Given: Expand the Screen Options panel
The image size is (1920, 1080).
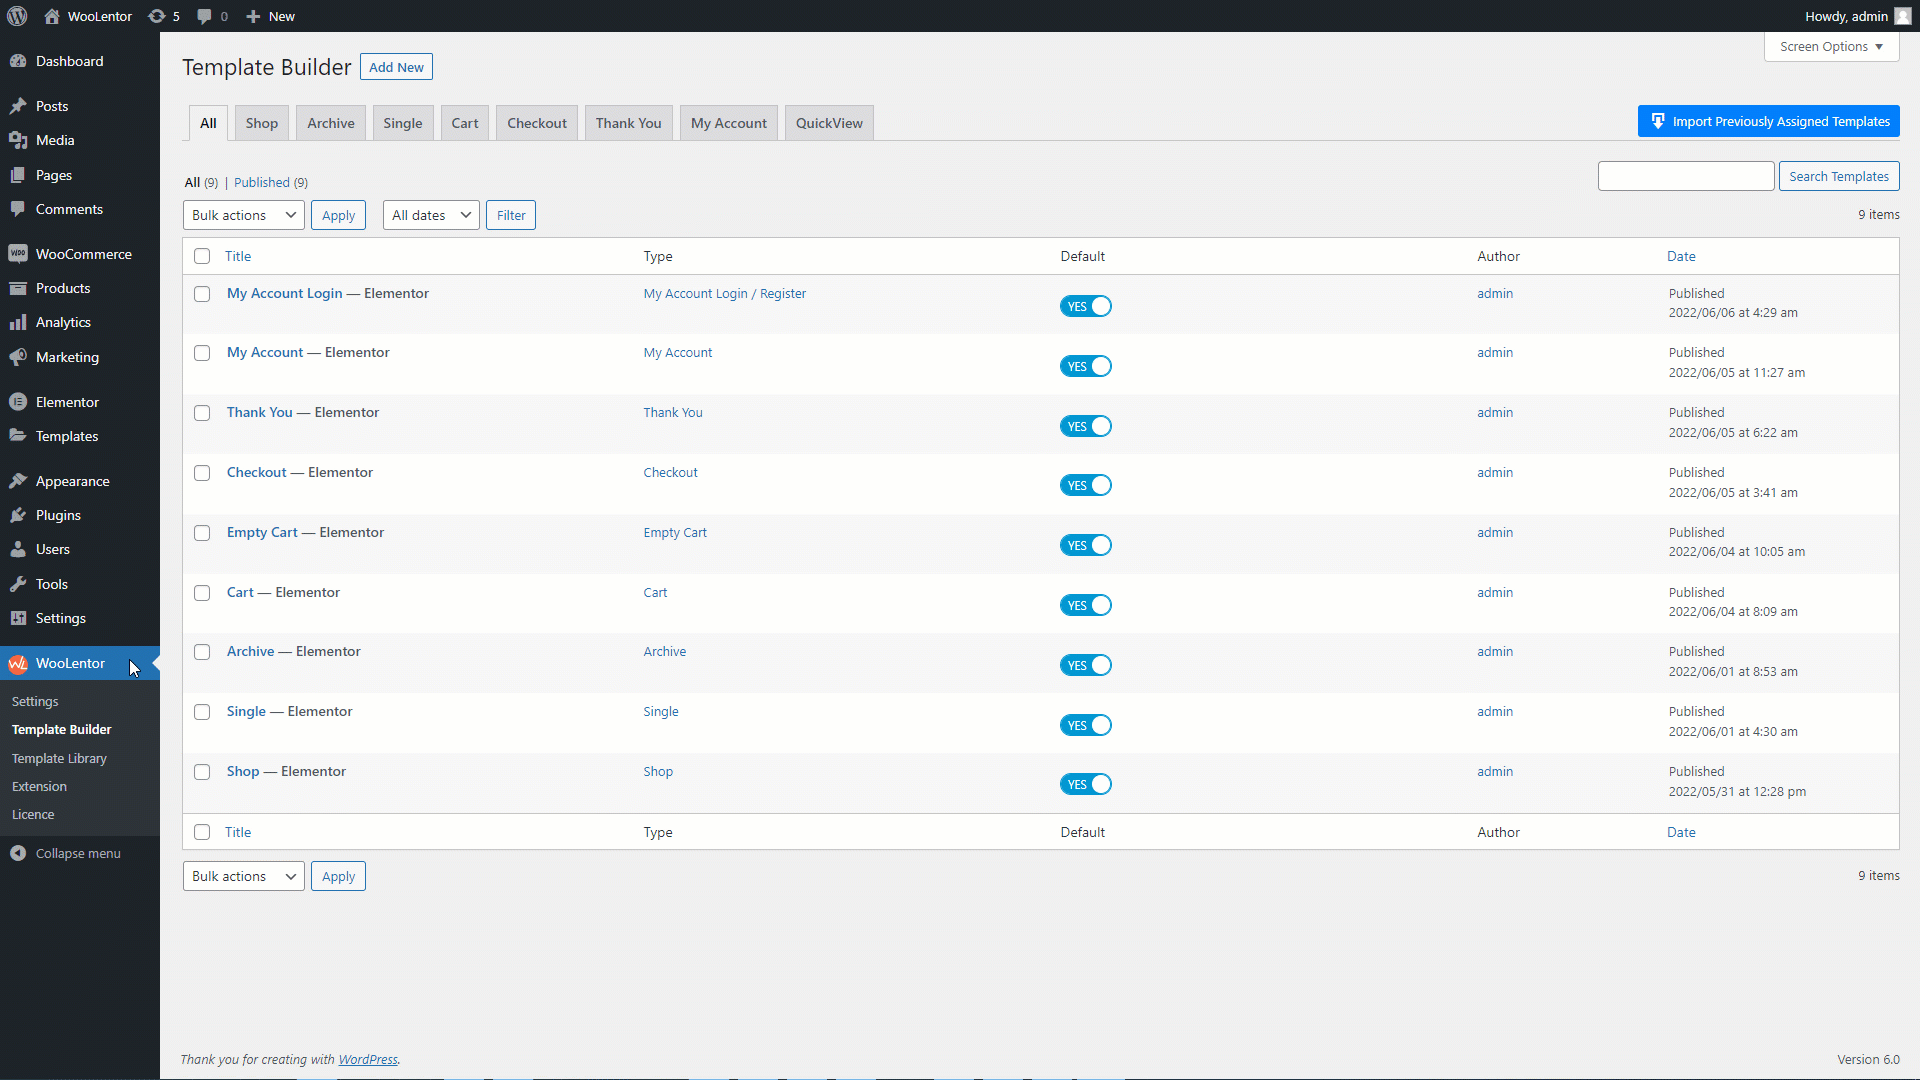Looking at the screenshot, I should [x=1831, y=46].
